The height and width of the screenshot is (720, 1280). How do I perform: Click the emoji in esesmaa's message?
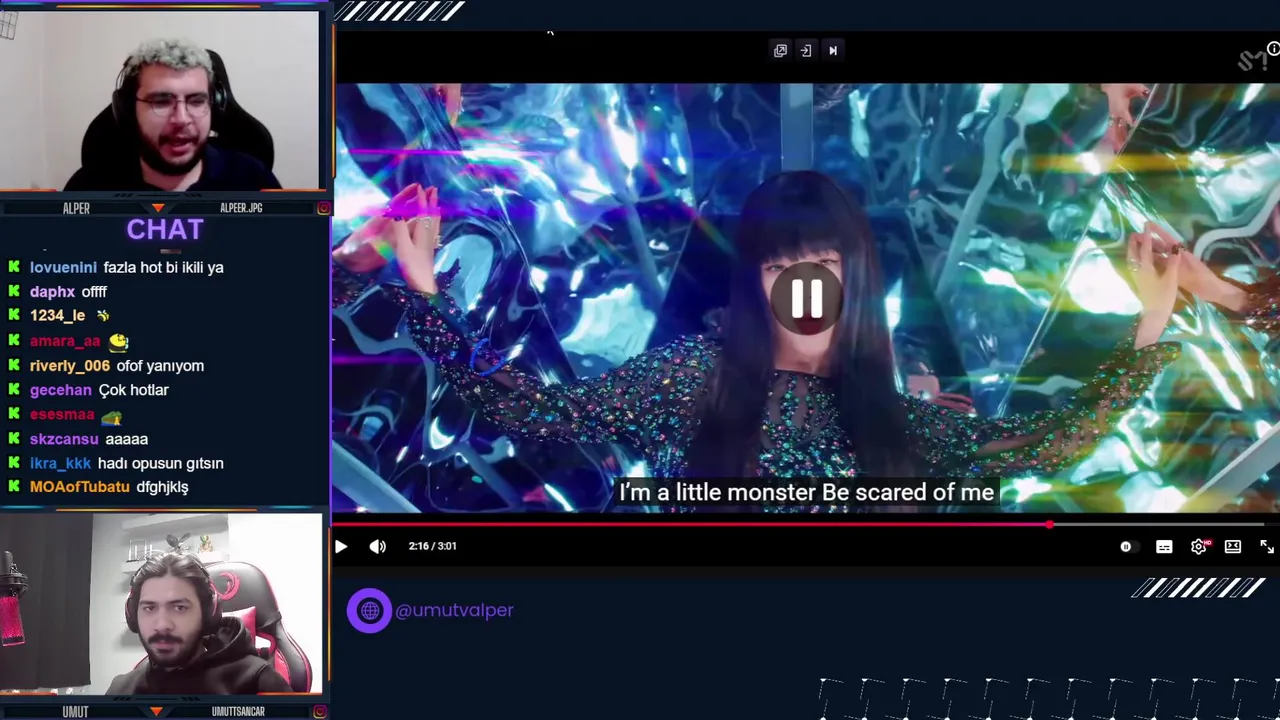(x=111, y=416)
